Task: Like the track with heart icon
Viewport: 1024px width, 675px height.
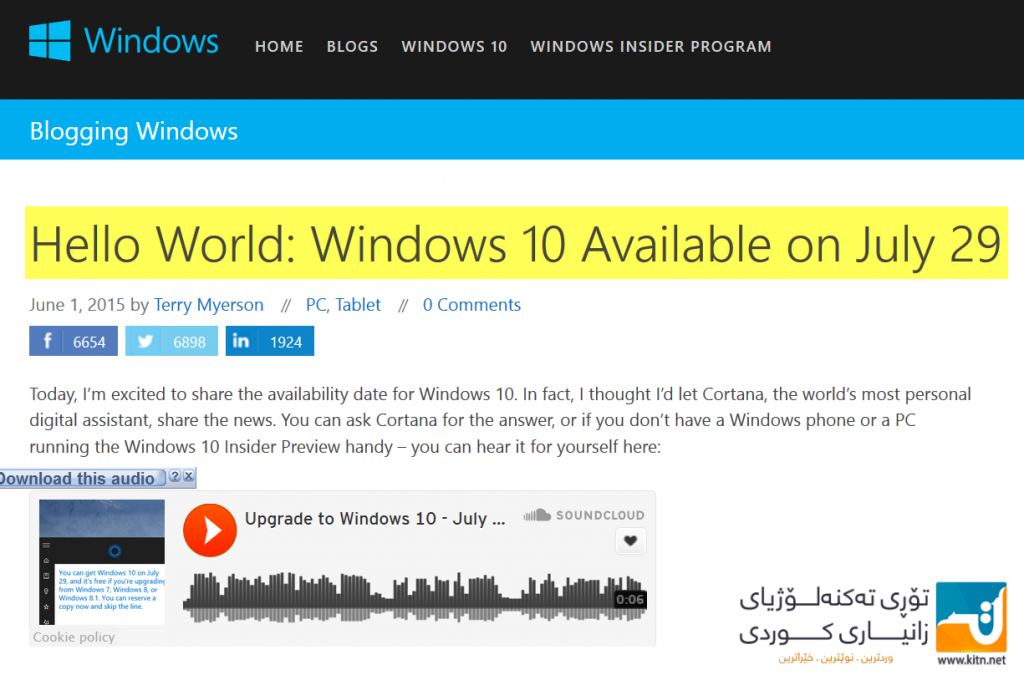Action: pos(630,541)
